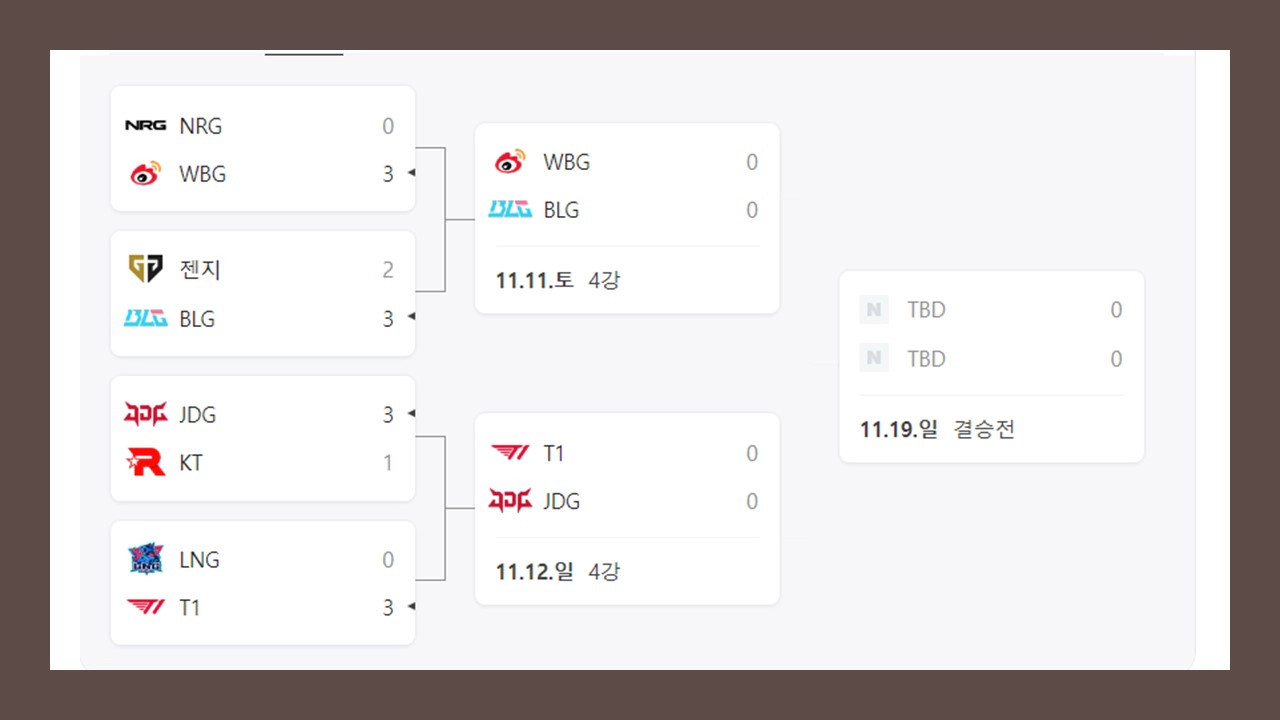Image resolution: width=1280 pixels, height=720 pixels.
Task: Click the JDG team logo
Action: pyautogui.click(x=145, y=414)
